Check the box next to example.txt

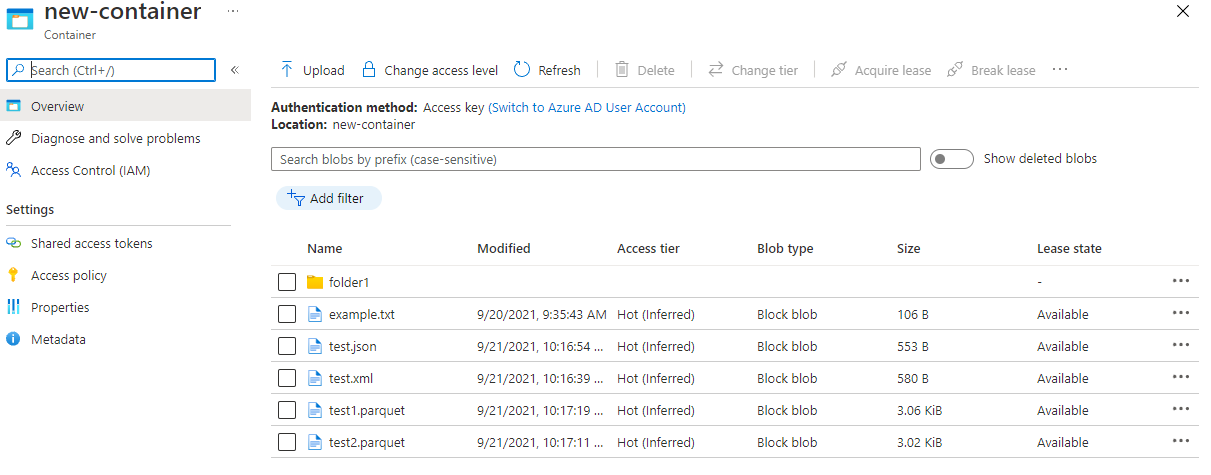[x=287, y=314]
